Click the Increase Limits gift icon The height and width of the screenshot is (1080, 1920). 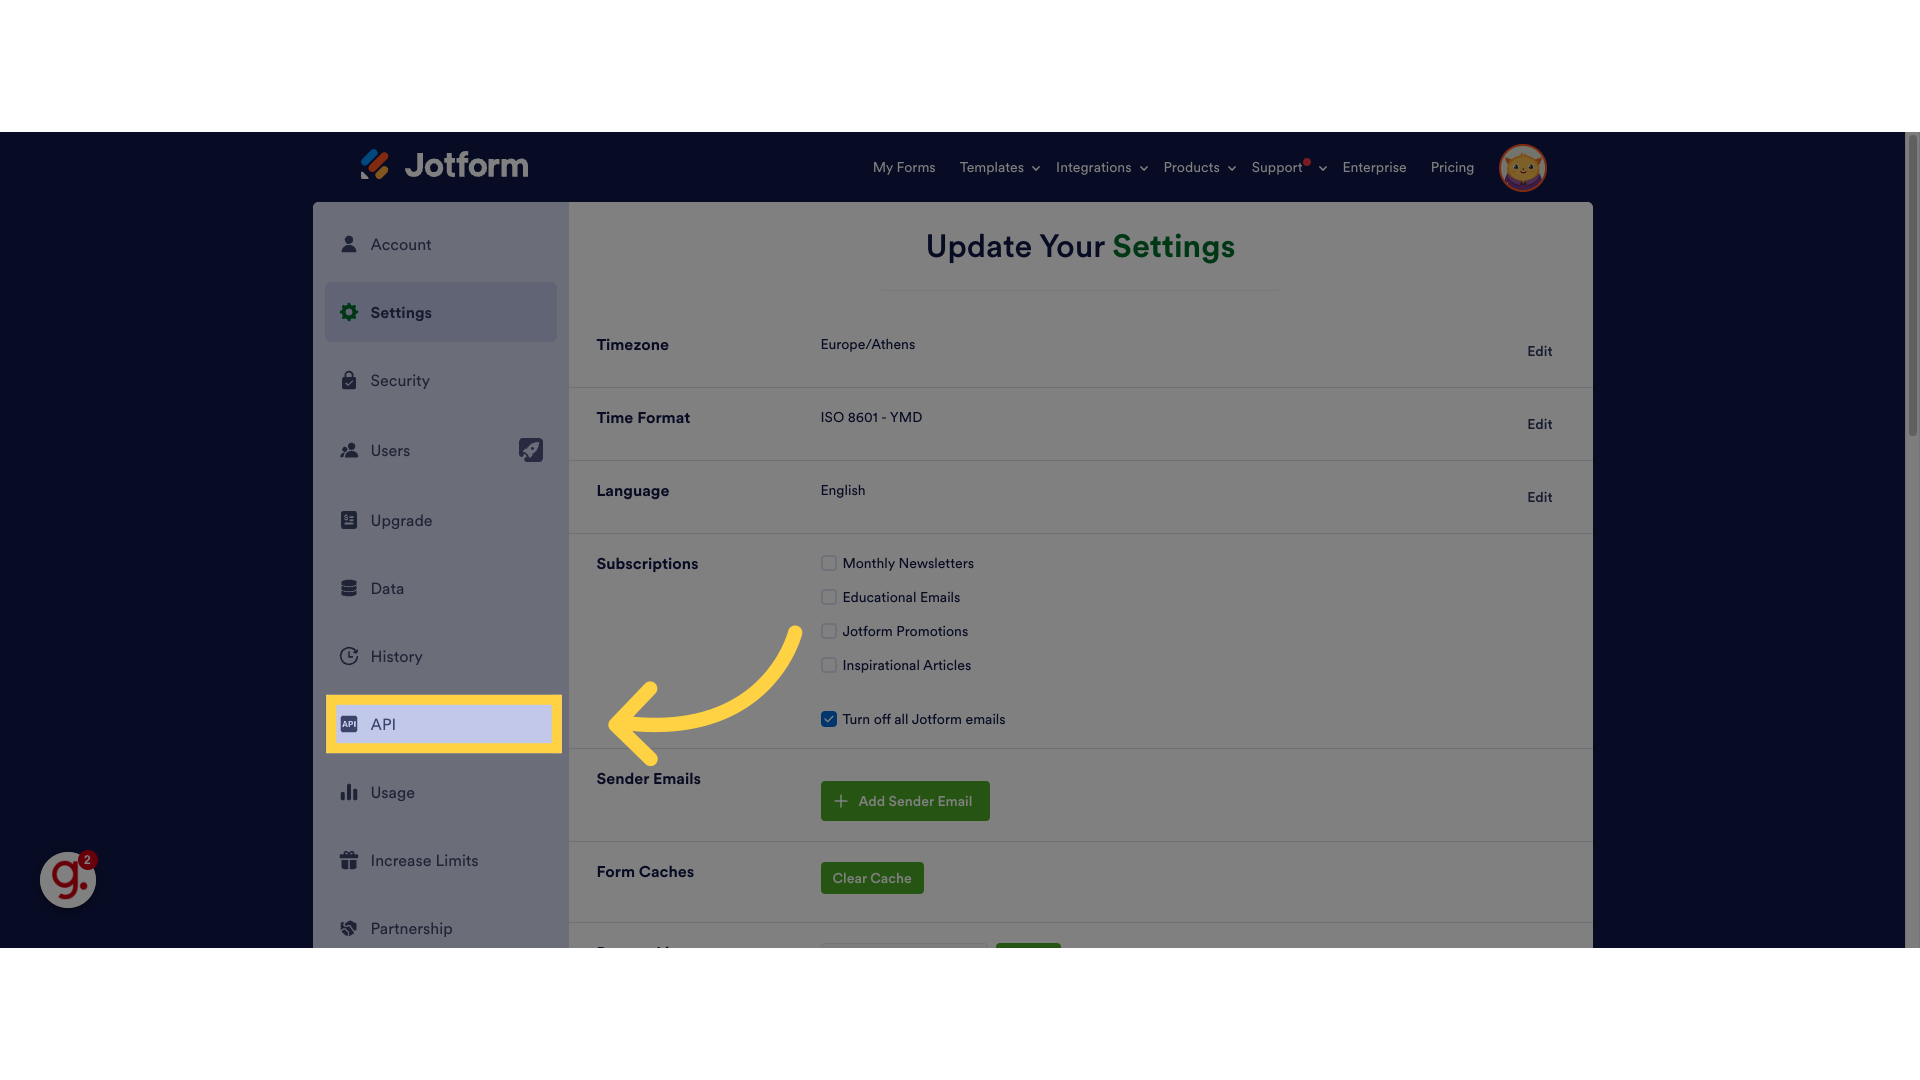[x=348, y=860]
